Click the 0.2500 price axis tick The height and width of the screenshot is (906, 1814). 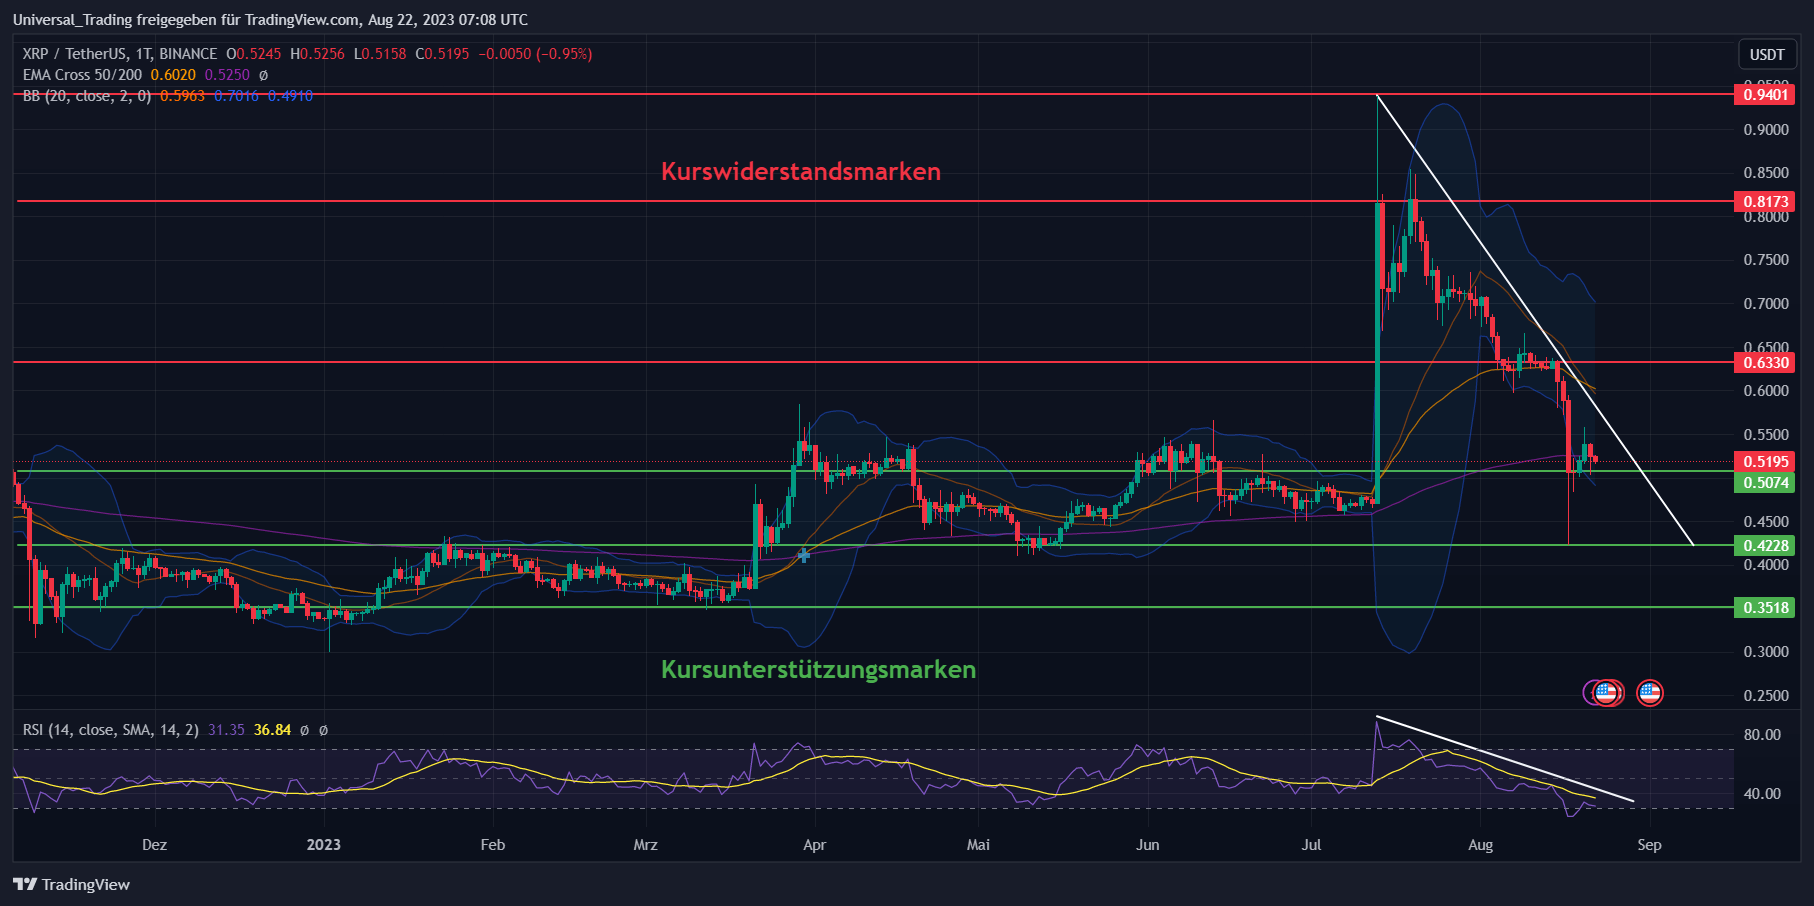click(1766, 696)
